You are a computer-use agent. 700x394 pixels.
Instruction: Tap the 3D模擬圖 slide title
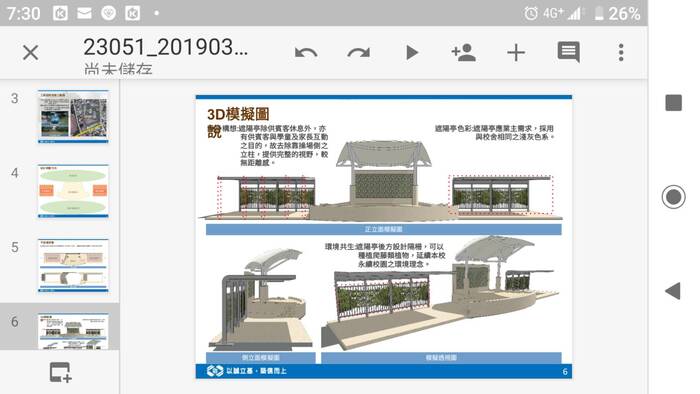coord(238,114)
